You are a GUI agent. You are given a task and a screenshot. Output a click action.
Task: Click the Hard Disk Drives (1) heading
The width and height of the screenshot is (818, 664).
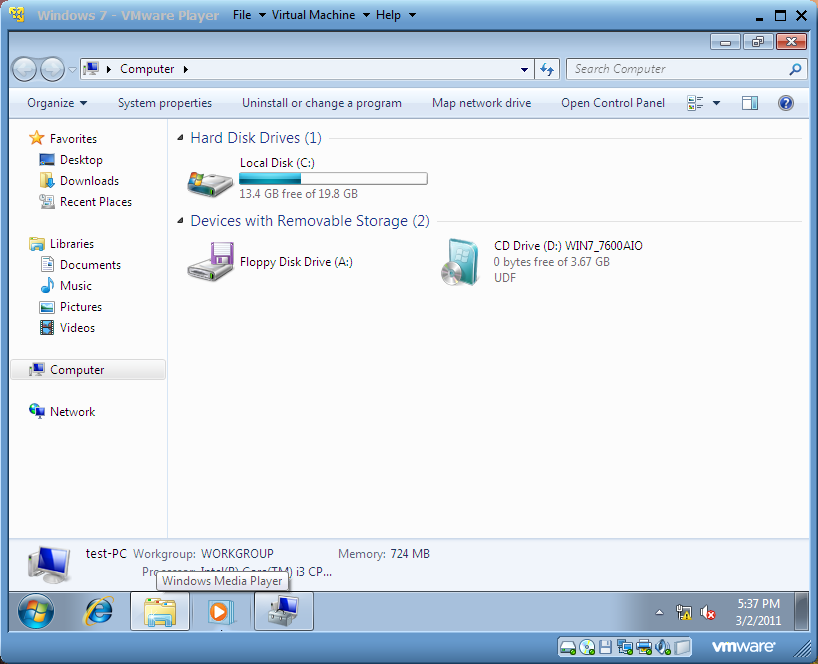point(256,138)
